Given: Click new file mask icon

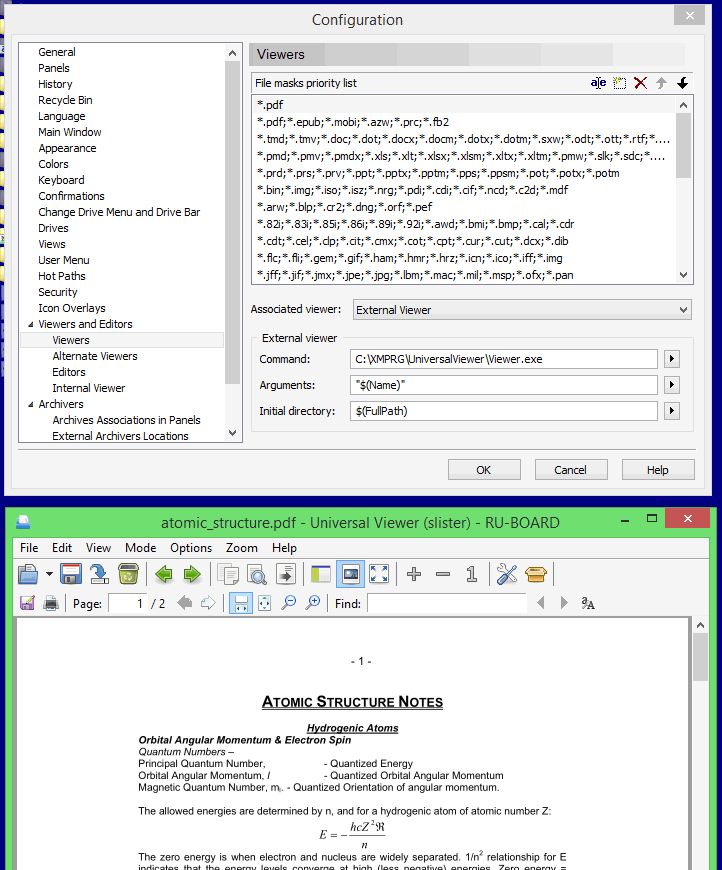Looking at the screenshot, I should click(x=619, y=83).
